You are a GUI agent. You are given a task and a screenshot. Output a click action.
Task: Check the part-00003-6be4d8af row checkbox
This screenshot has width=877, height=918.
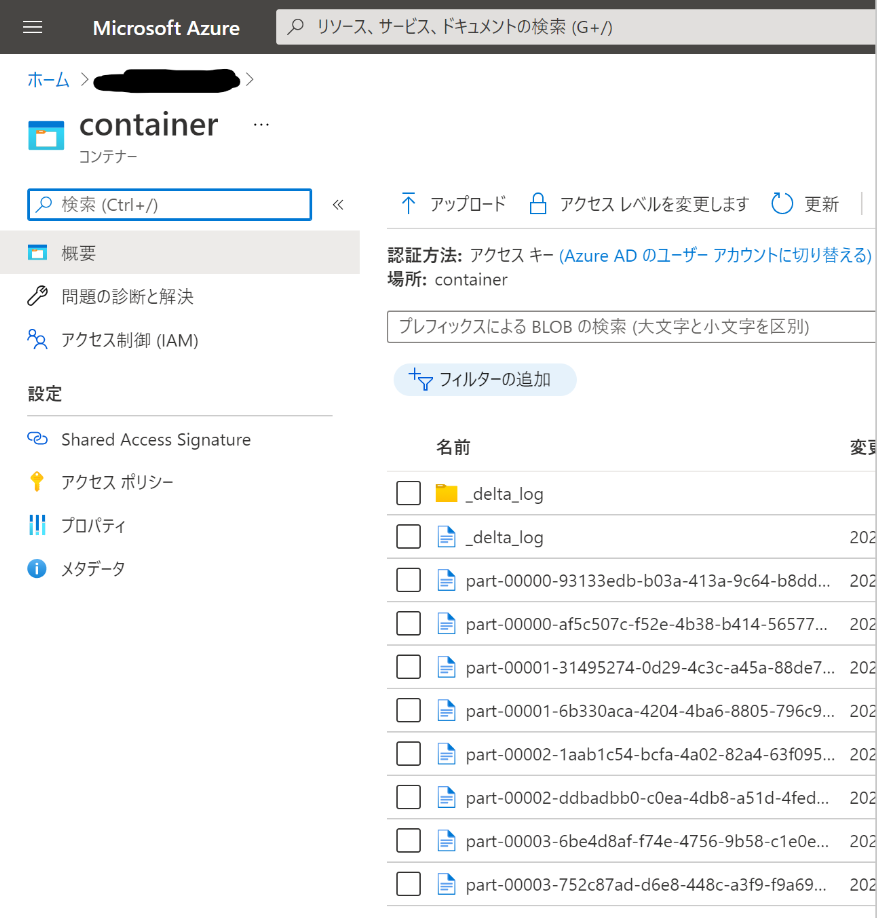(x=408, y=841)
